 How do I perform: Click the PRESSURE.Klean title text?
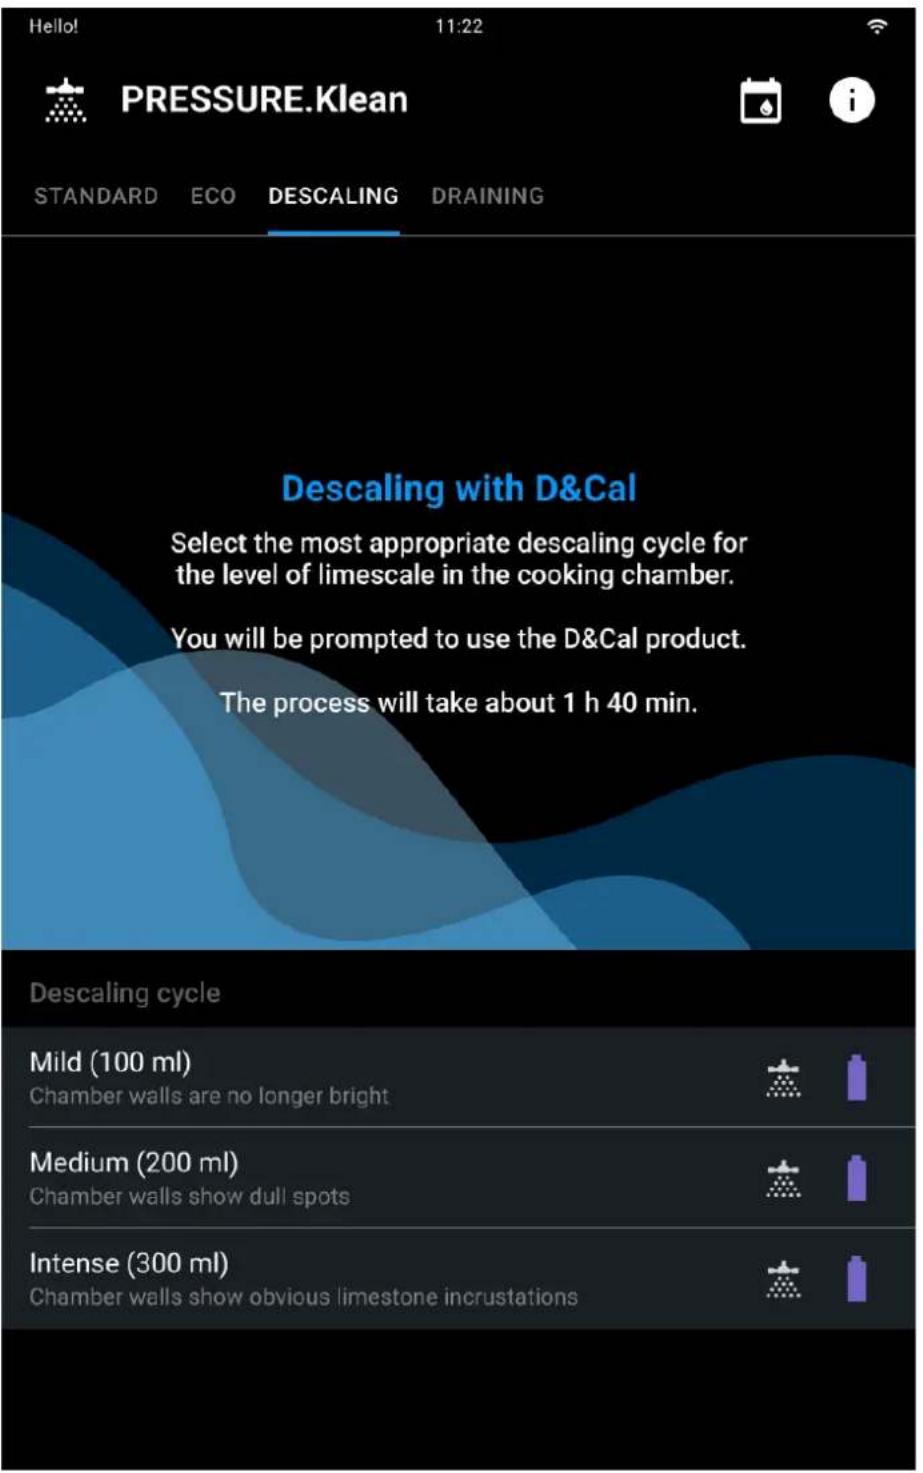pyautogui.click(x=264, y=100)
